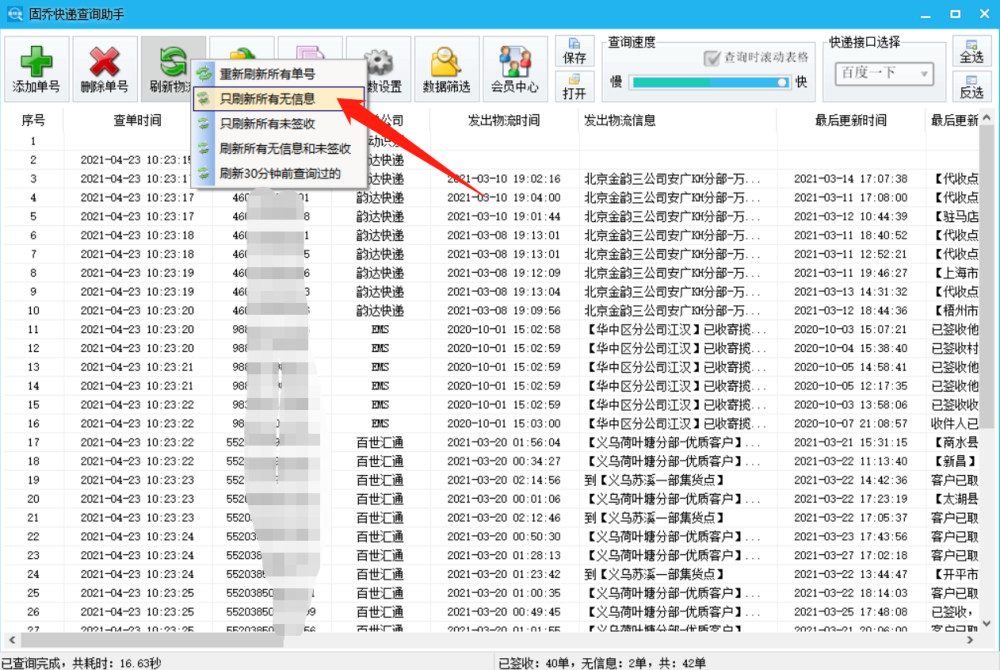The width and height of the screenshot is (1000, 670).
Task: Choose 刷新所有无信息和未签收 menu entry
Action: pos(278,149)
